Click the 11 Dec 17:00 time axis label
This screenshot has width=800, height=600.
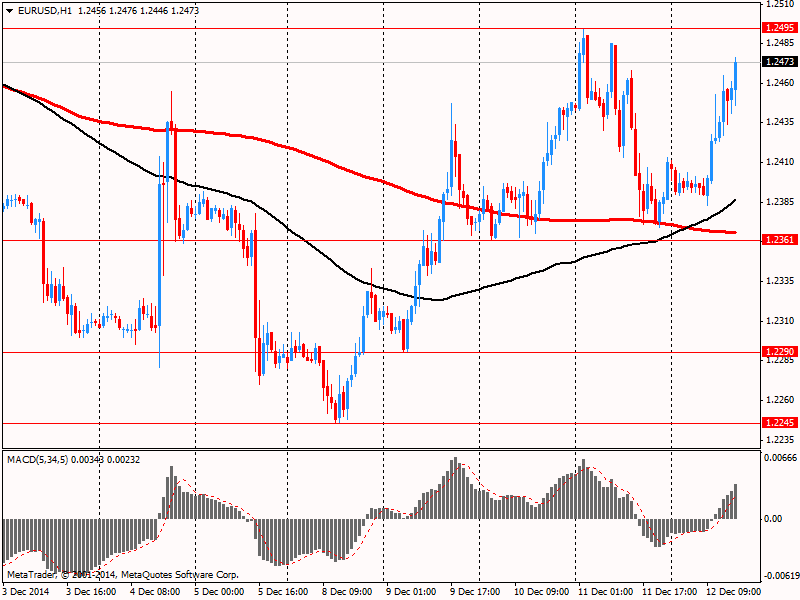[x=669, y=591]
